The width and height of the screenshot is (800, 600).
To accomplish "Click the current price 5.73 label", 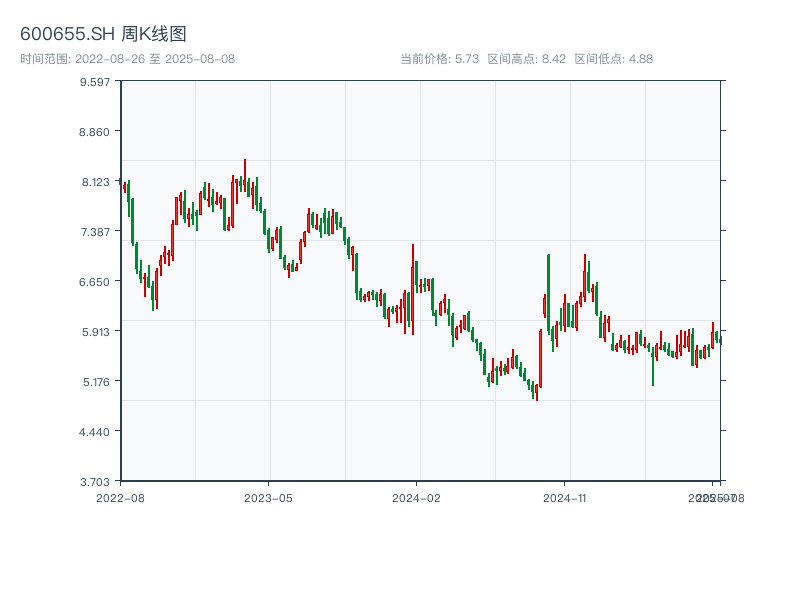I will point(440,59).
